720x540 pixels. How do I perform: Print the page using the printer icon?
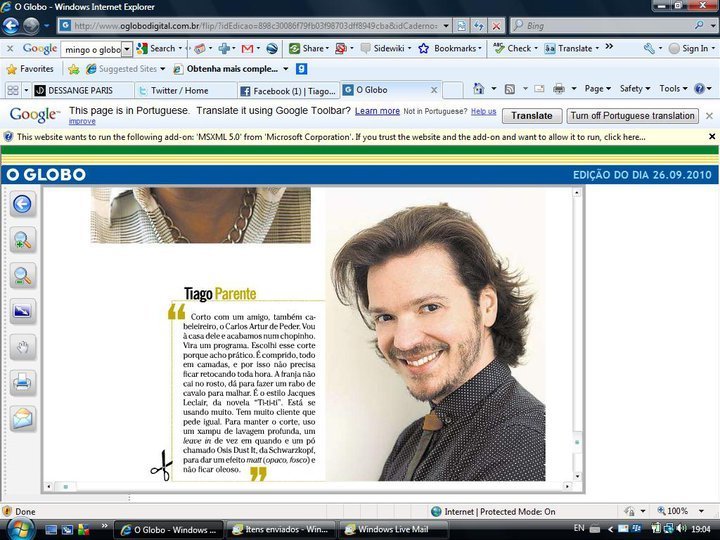22,382
